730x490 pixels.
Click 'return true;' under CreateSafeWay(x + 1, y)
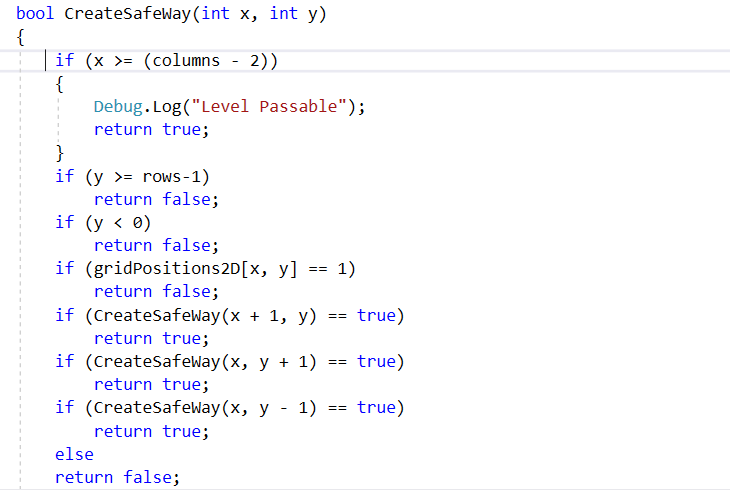[152, 339]
